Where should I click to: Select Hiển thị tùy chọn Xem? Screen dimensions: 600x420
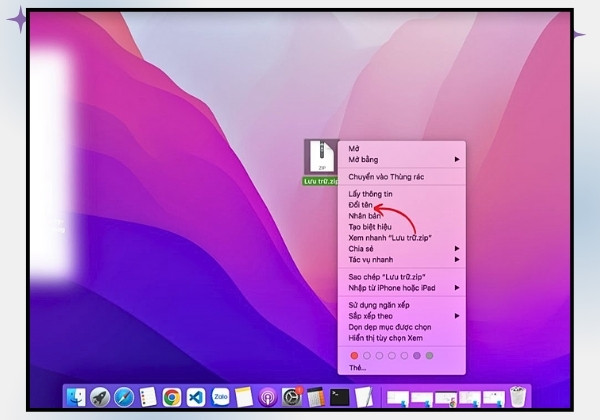point(385,338)
